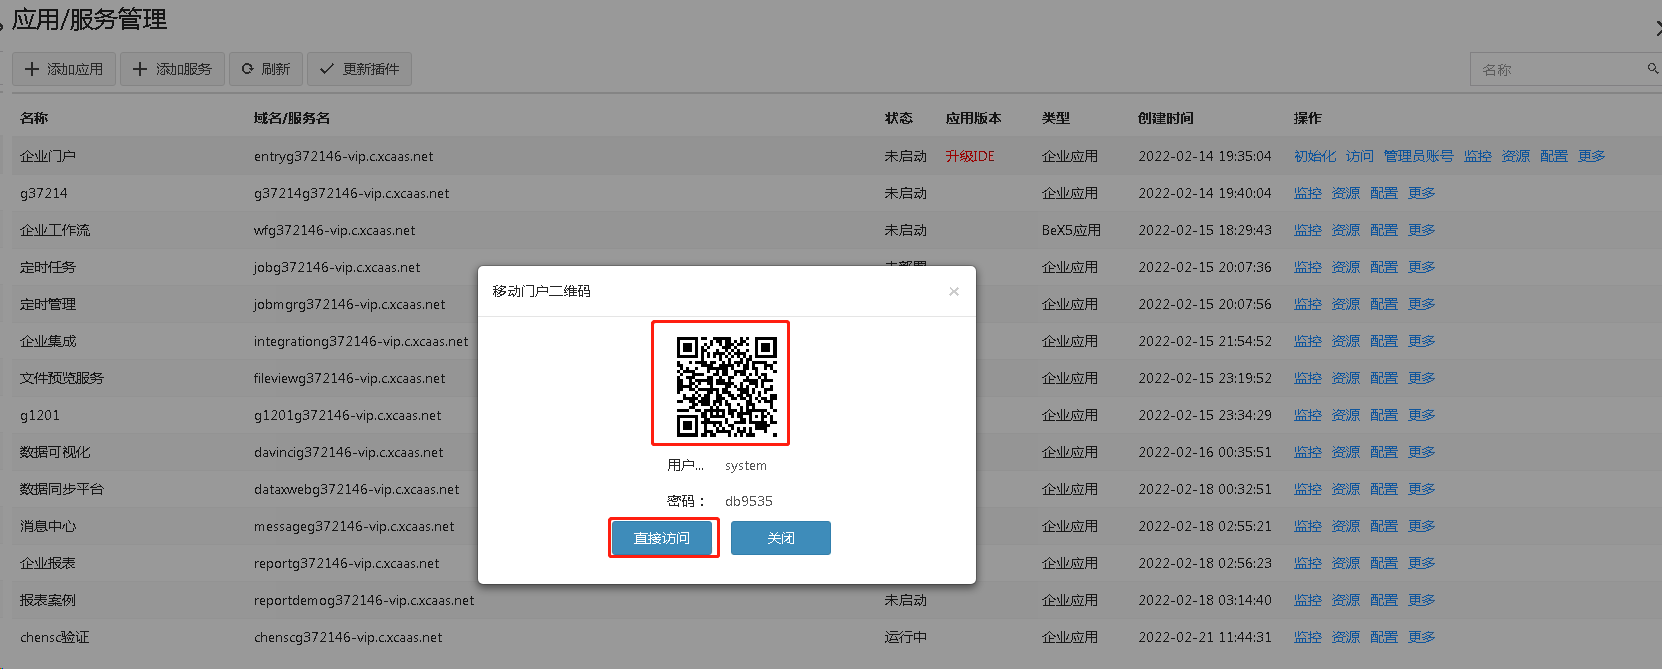This screenshot has width=1662, height=669.
Task: Open 监控 link for g37214 row
Action: [x=1308, y=193]
